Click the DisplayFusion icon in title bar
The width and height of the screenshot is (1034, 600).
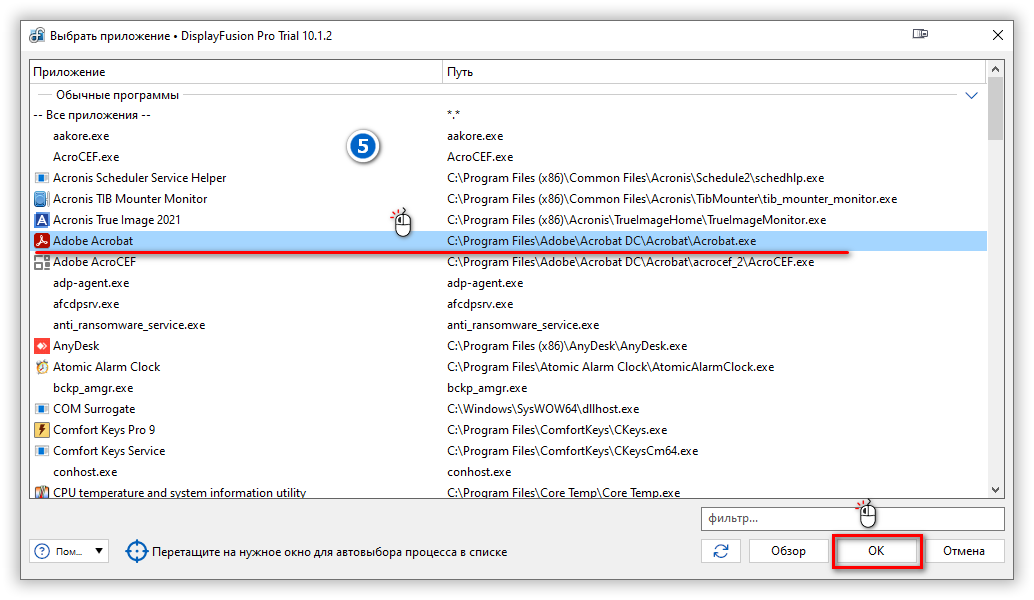point(37,36)
